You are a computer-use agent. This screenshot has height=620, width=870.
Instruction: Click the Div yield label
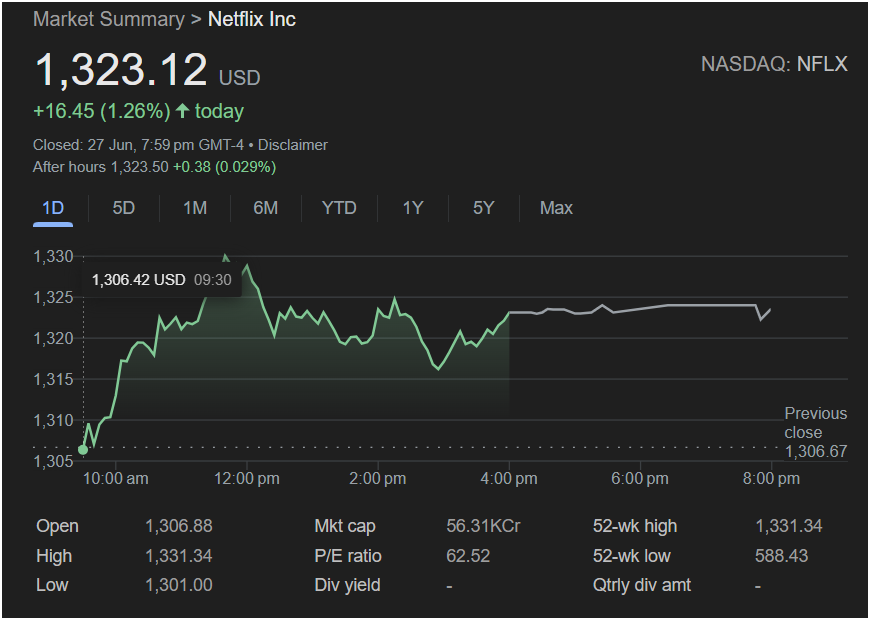pyautogui.click(x=347, y=585)
